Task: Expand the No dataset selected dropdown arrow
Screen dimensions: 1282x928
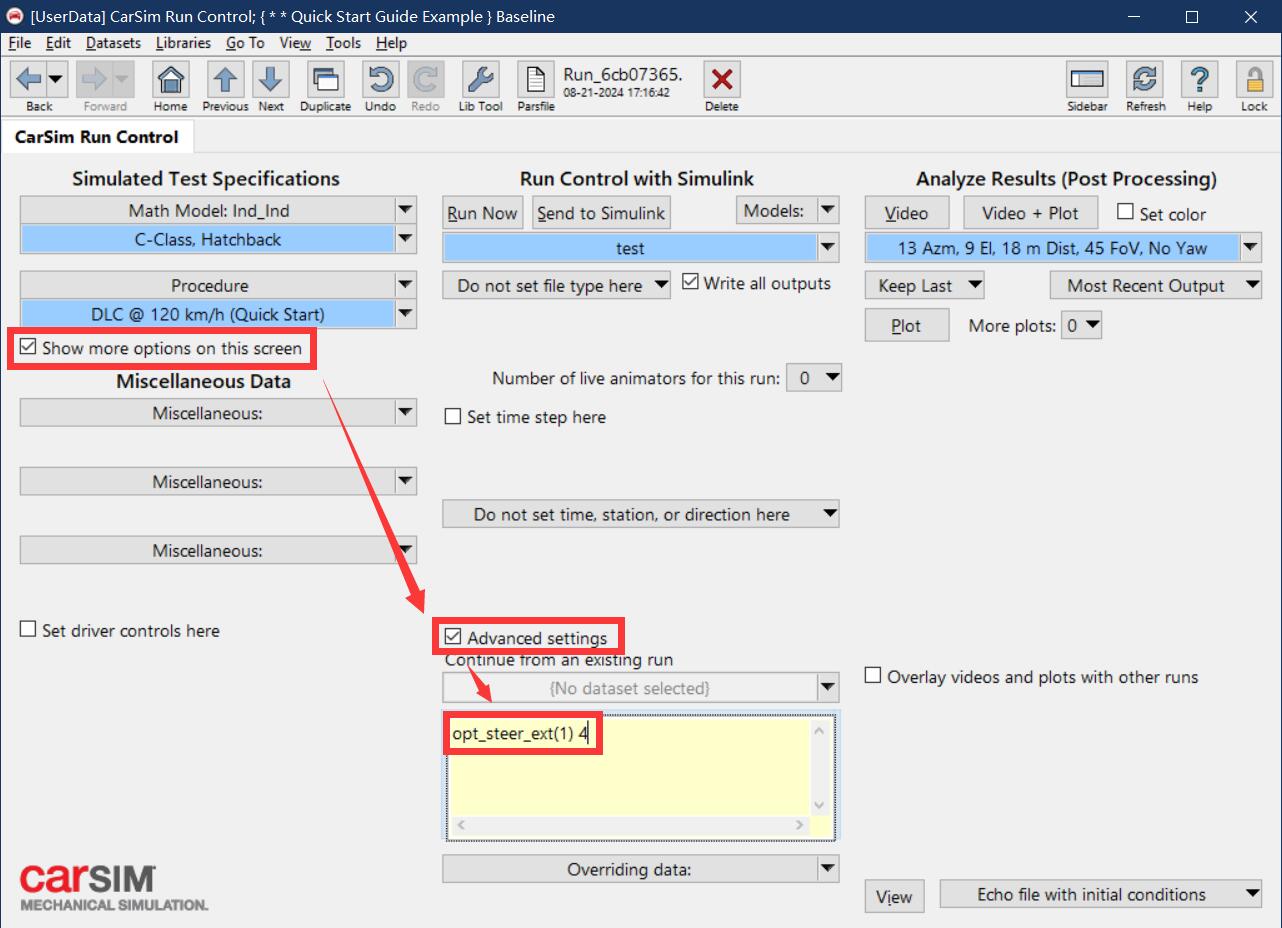Action: (828, 688)
